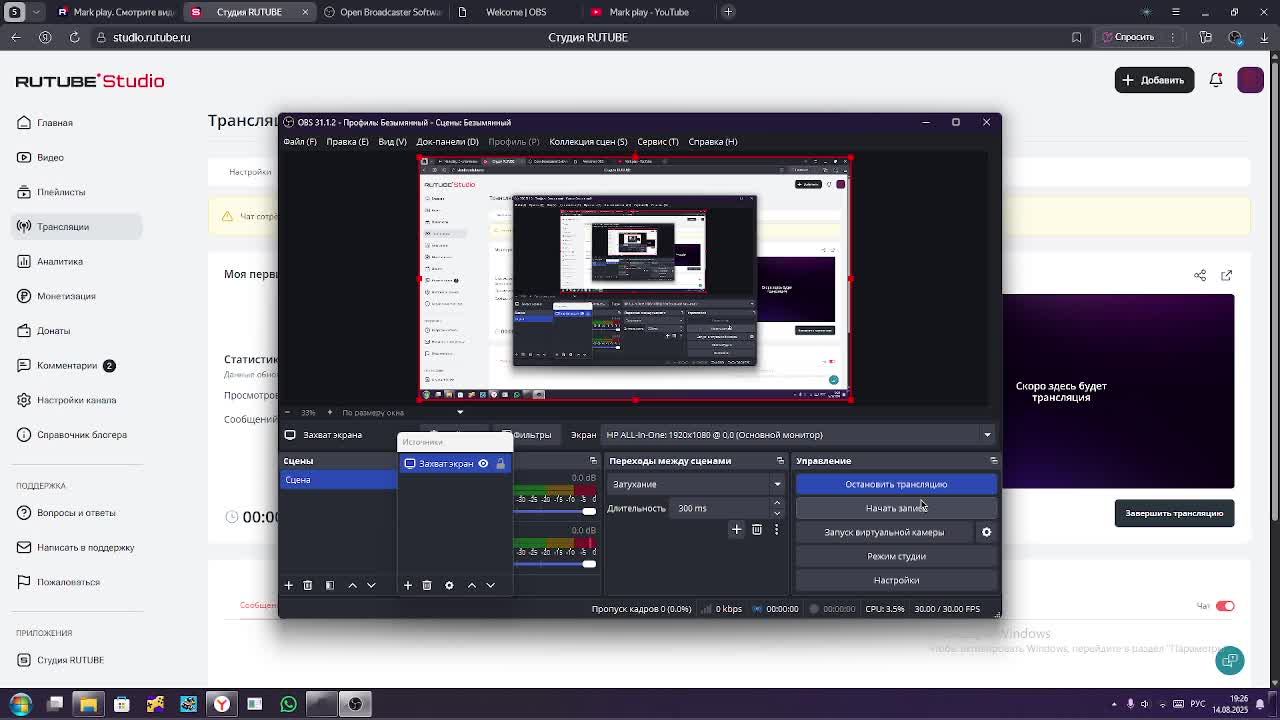1280x720 pixels.
Task: Click Режим студии button
Action: 896,556
